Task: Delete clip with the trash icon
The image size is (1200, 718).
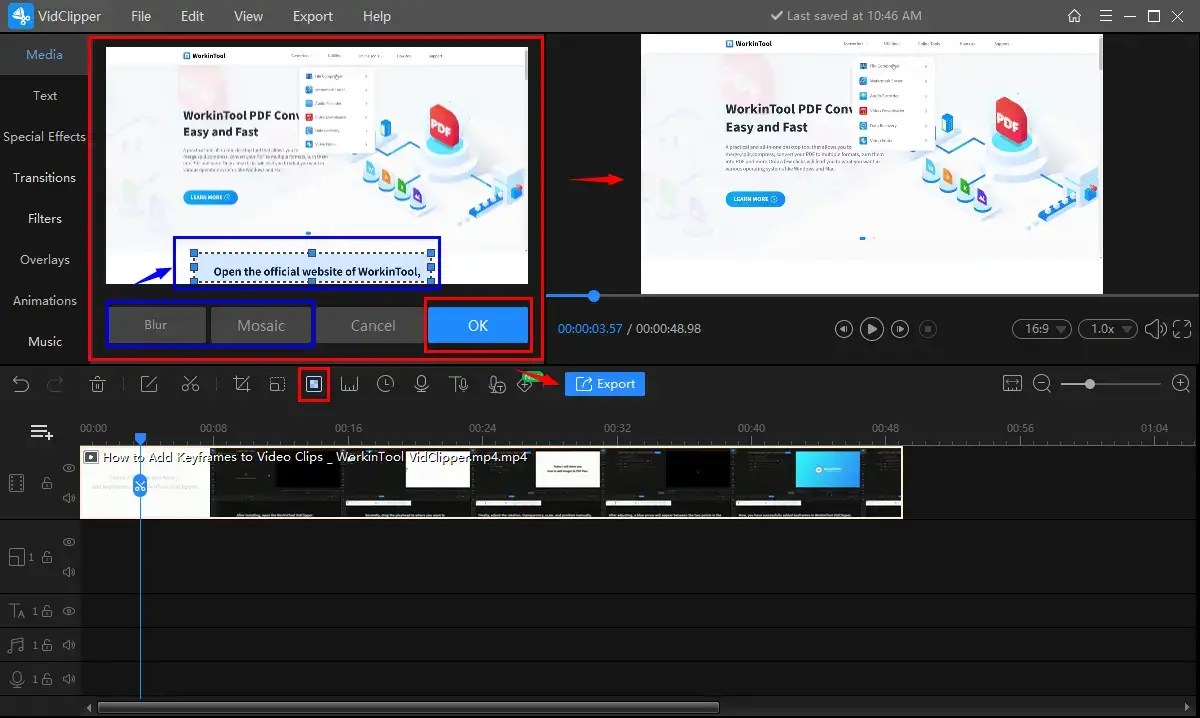Action: click(x=98, y=383)
